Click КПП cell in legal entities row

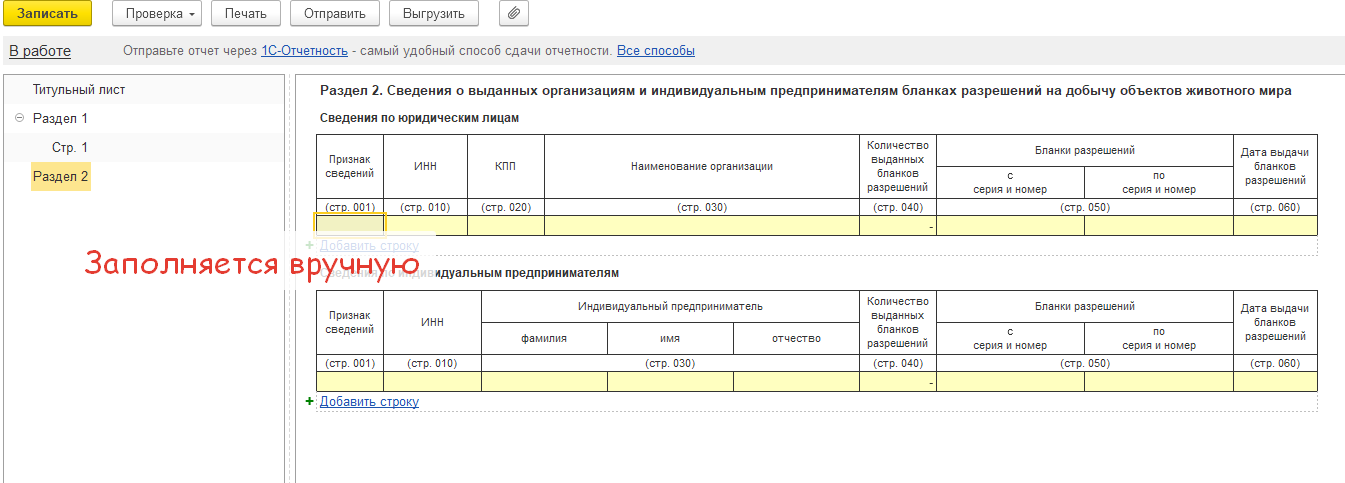tap(505, 225)
